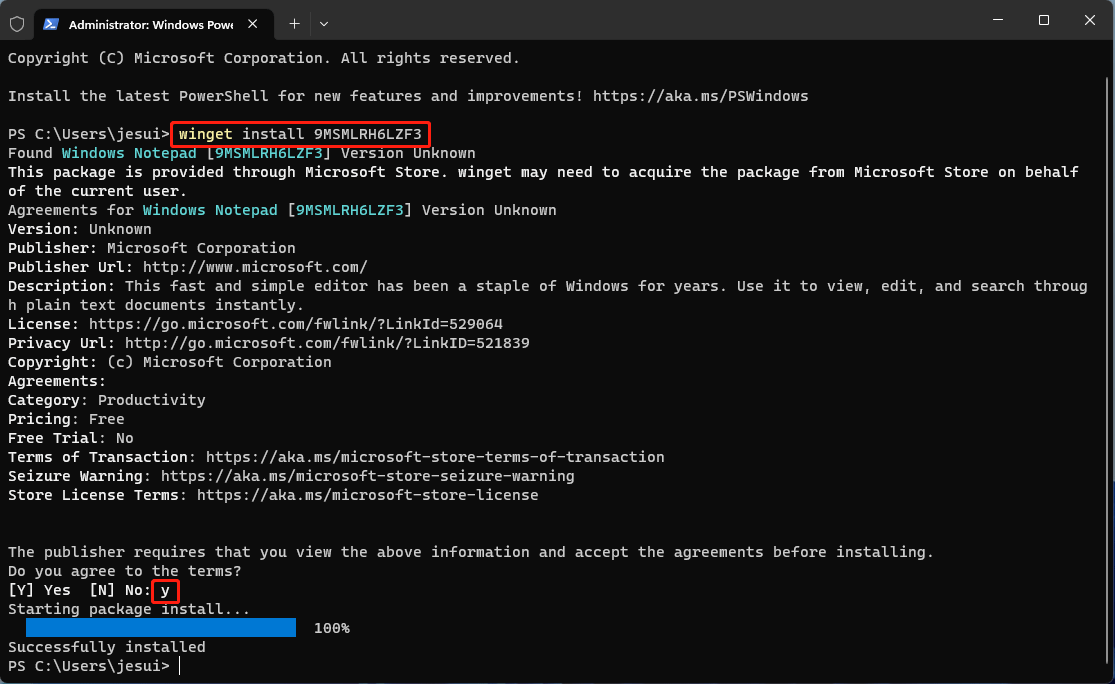Click the PowerShell icon on the tab
The width and height of the screenshot is (1115, 684).
point(50,24)
